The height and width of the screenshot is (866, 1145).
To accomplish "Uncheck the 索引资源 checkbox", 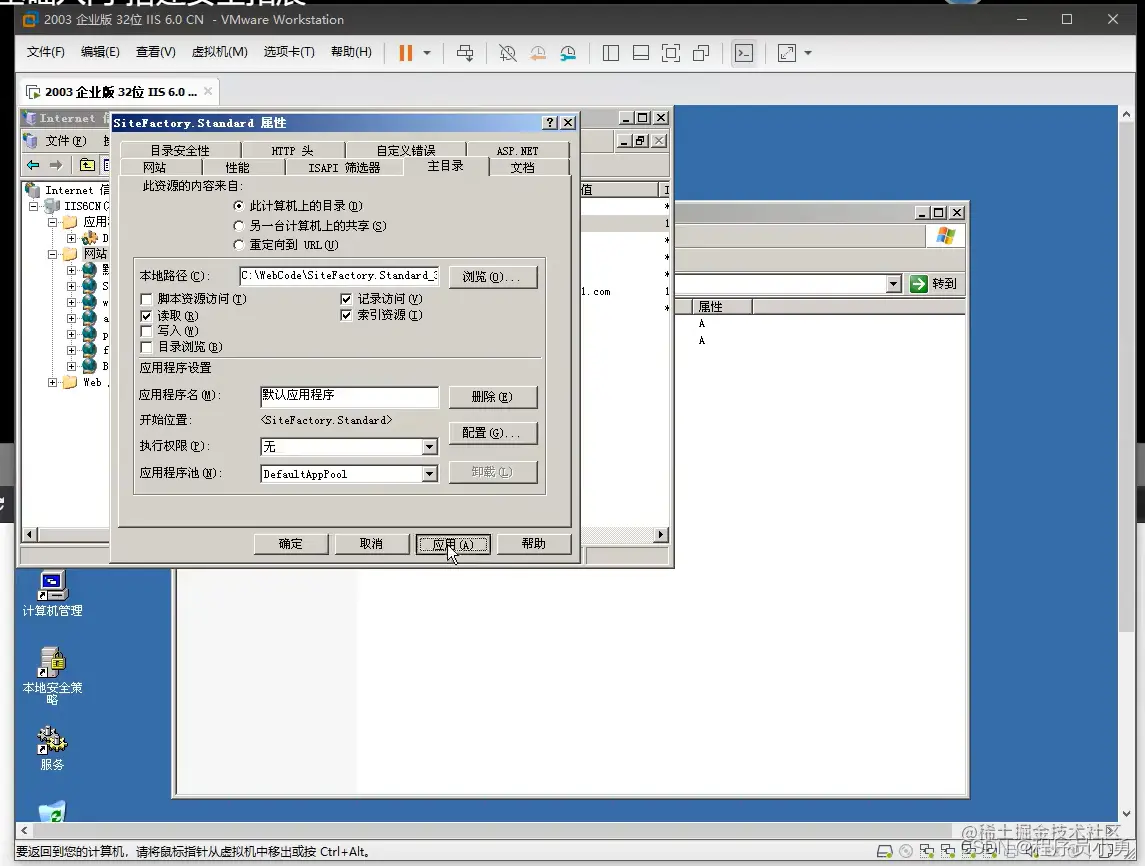I will [x=346, y=315].
